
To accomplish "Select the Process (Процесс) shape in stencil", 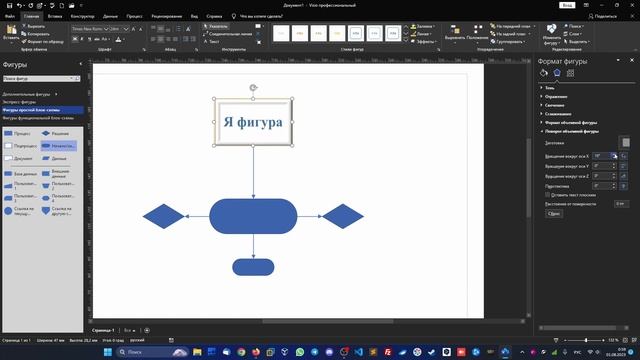I will click(x=18, y=133).
